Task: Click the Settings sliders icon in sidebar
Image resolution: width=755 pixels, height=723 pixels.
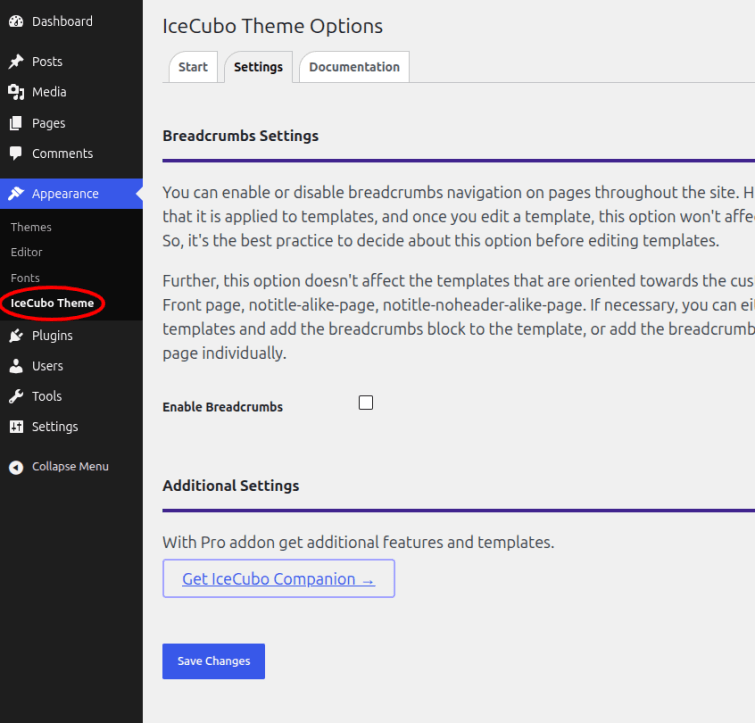Action: [16, 426]
